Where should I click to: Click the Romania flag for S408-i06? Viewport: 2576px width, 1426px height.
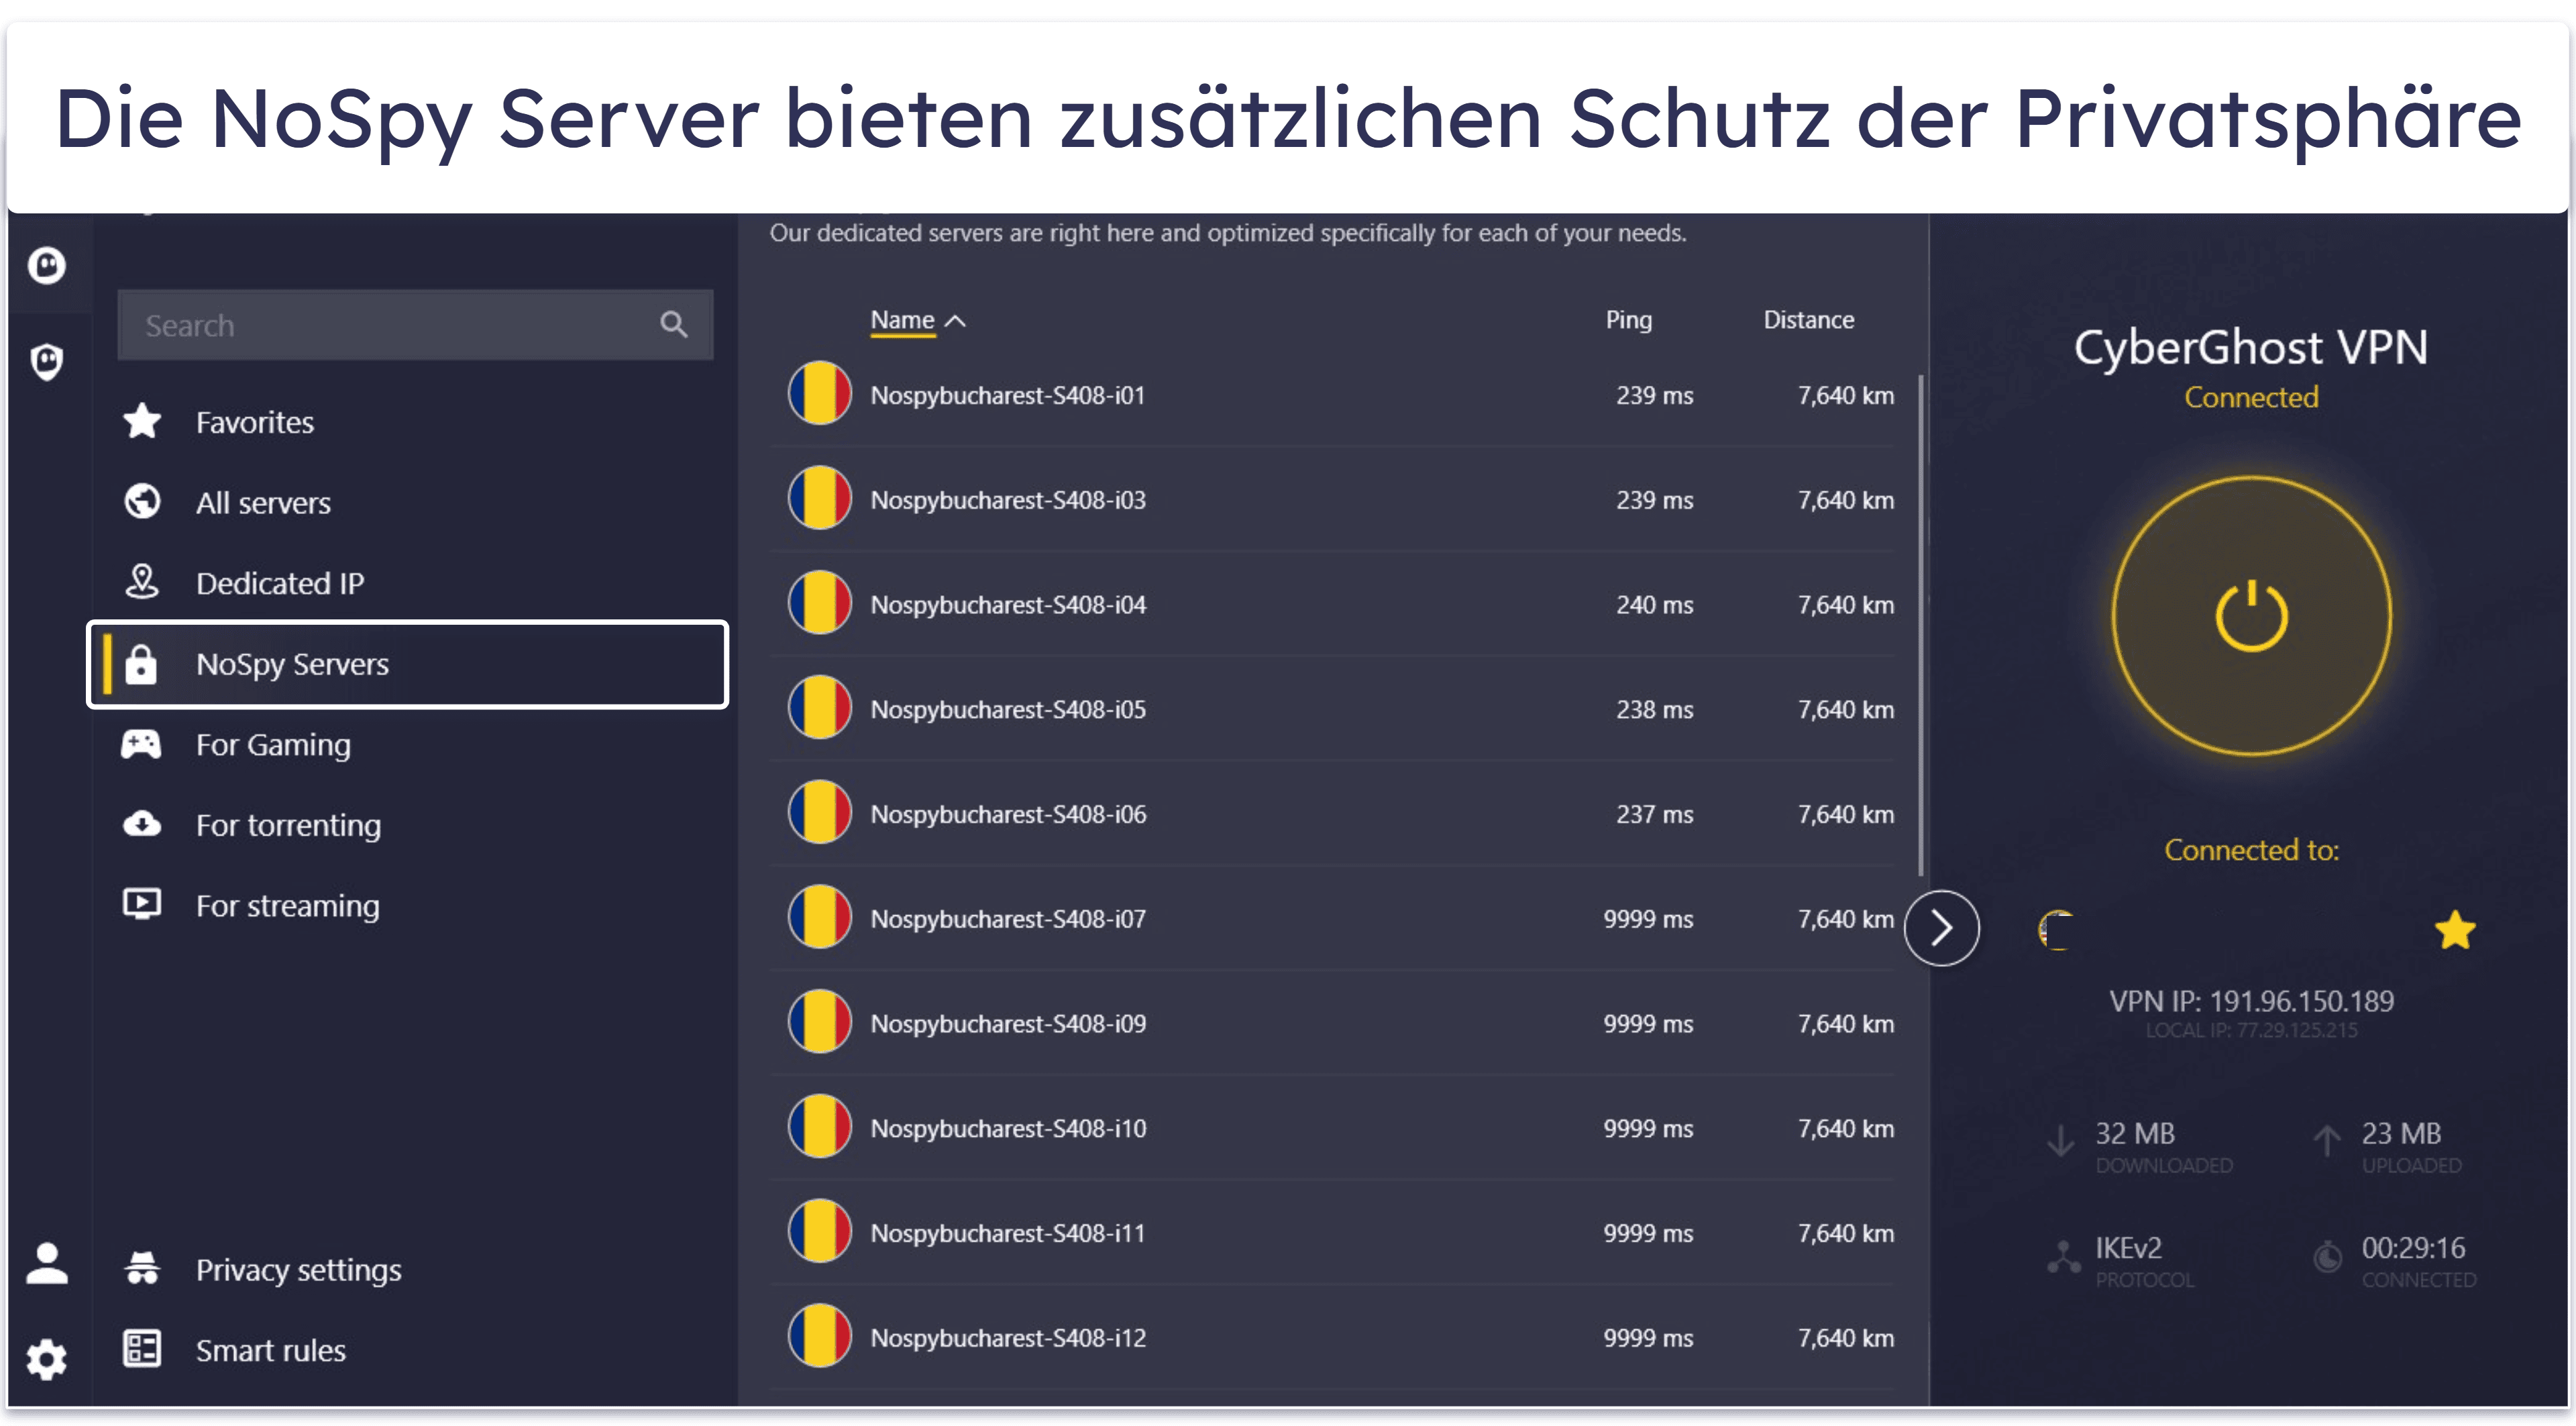[x=819, y=812]
